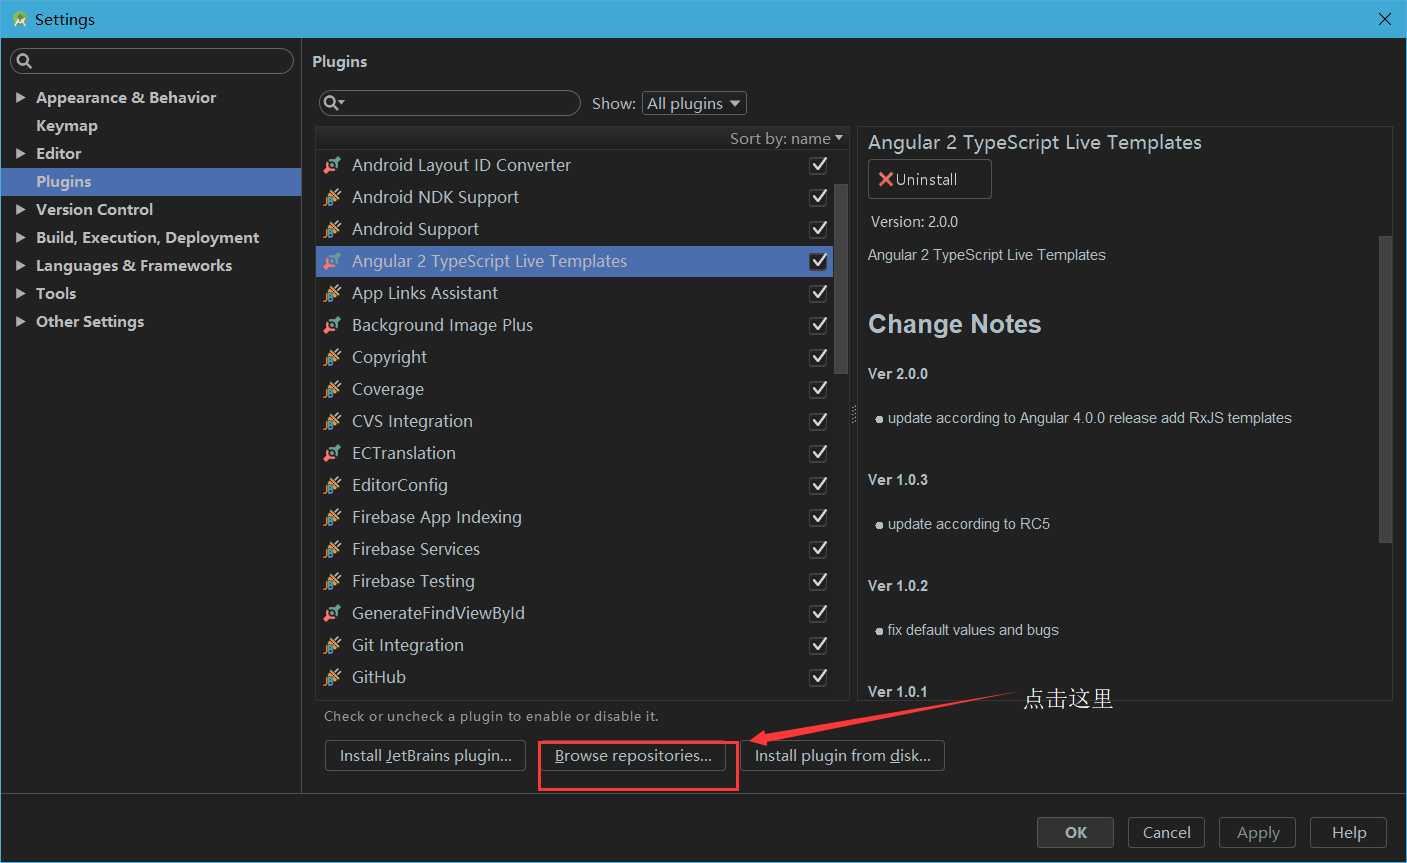Screen dimensions: 1407x863
Task: Click Install plugin from disk button
Action: (842, 756)
